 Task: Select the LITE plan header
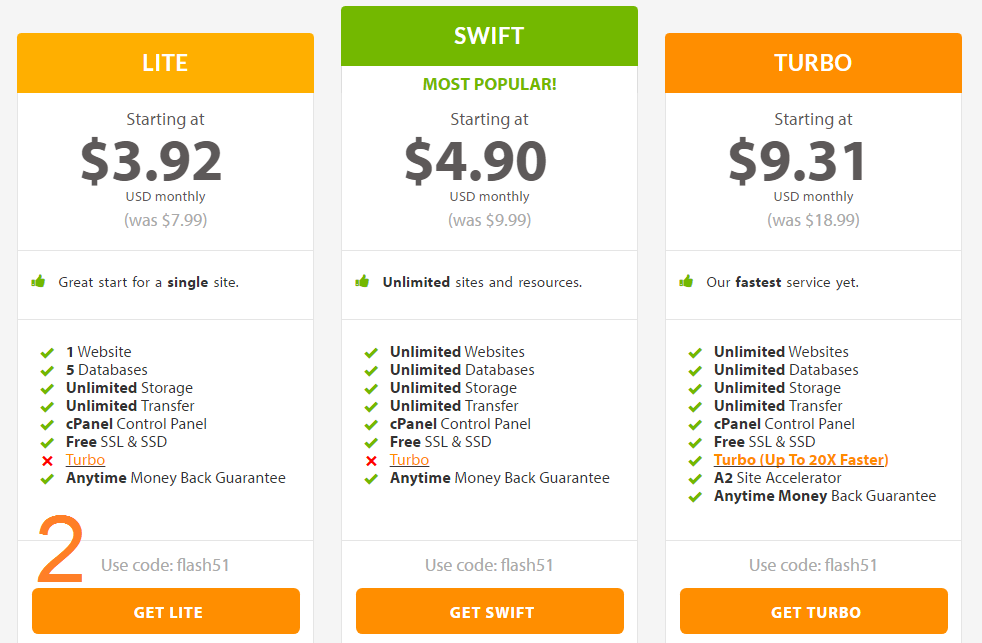coord(165,63)
